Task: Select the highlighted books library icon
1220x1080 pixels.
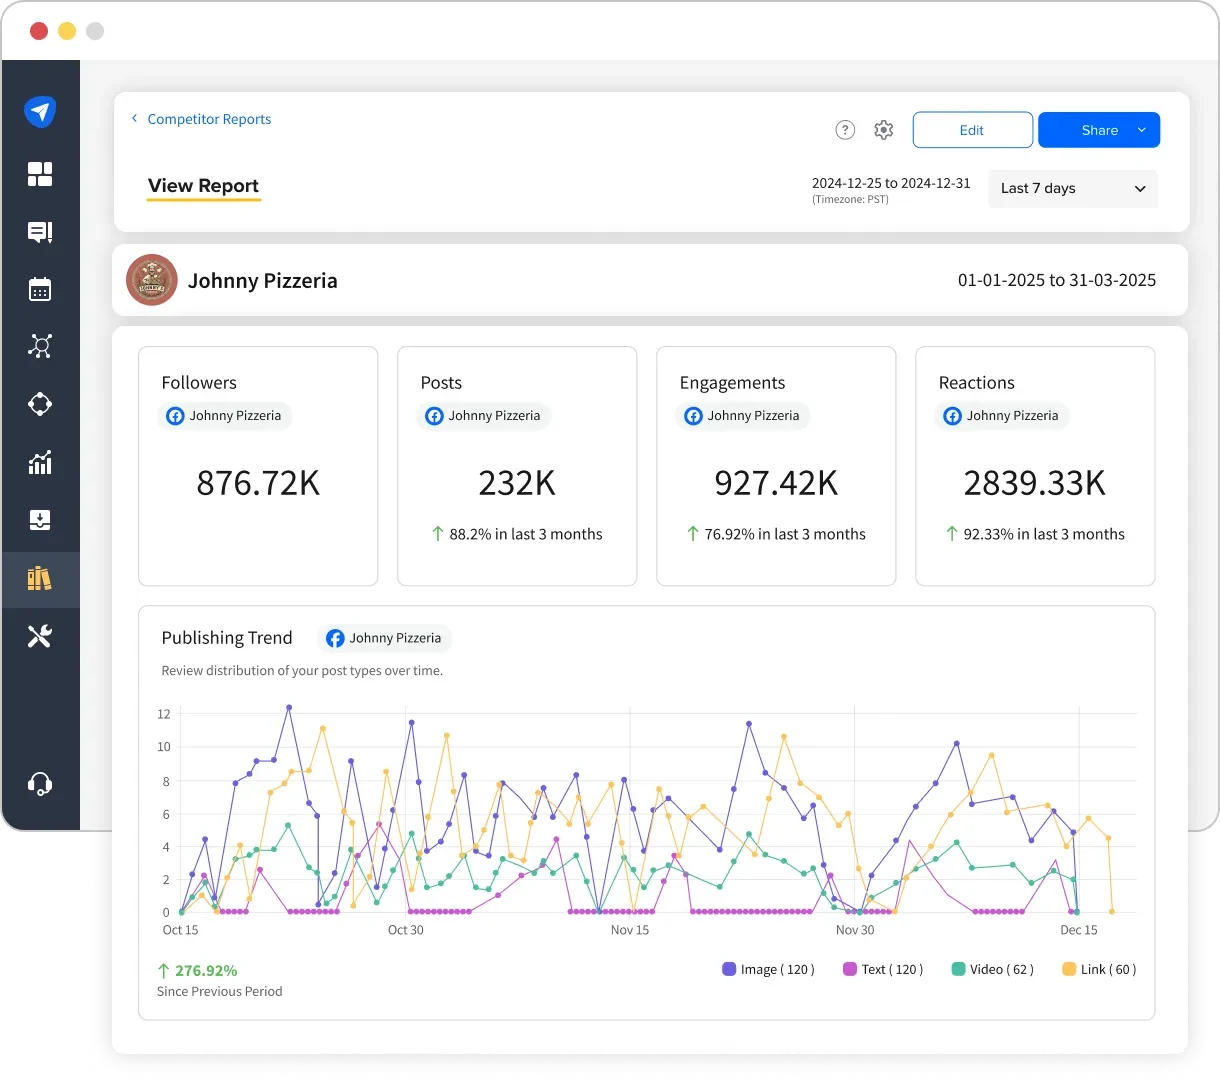Action: coord(40,578)
